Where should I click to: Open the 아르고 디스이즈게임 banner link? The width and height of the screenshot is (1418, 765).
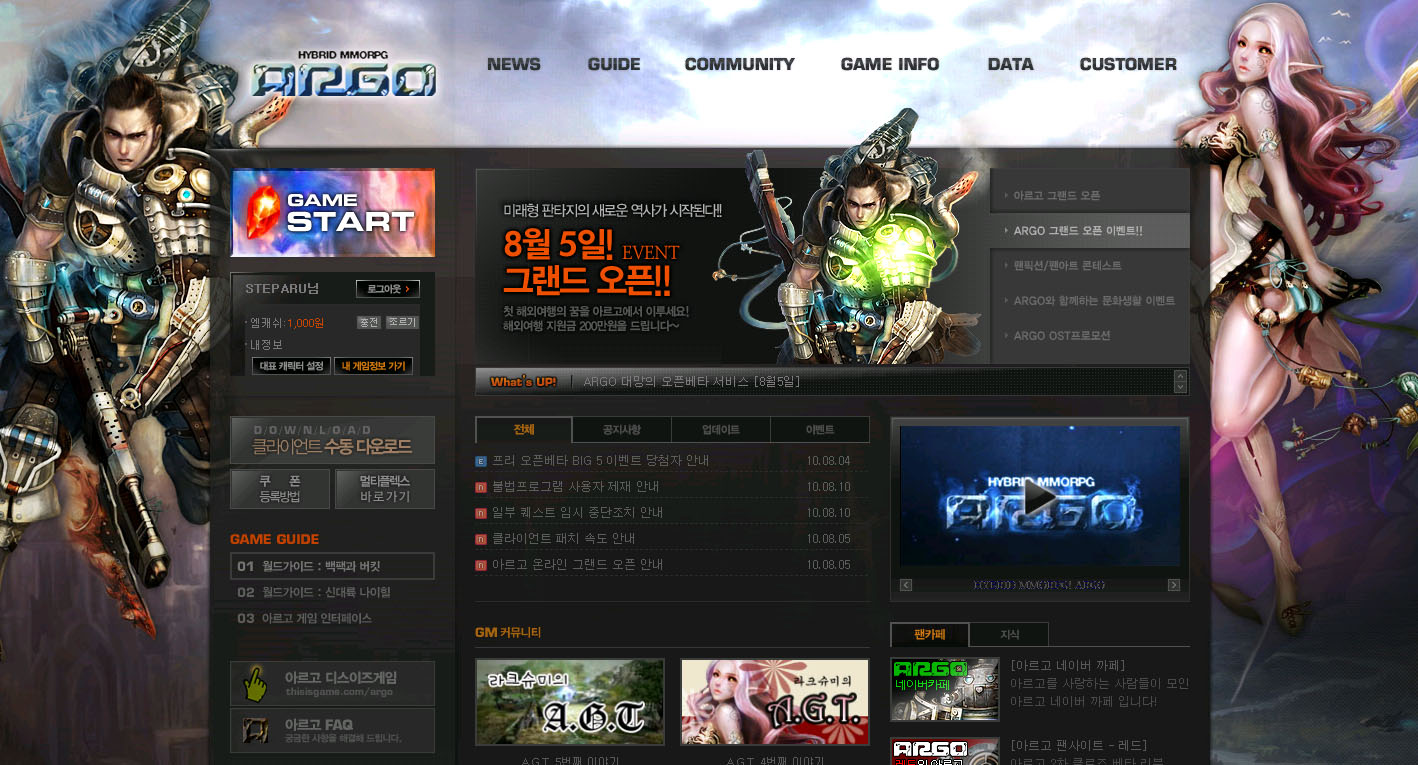[x=333, y=684]
